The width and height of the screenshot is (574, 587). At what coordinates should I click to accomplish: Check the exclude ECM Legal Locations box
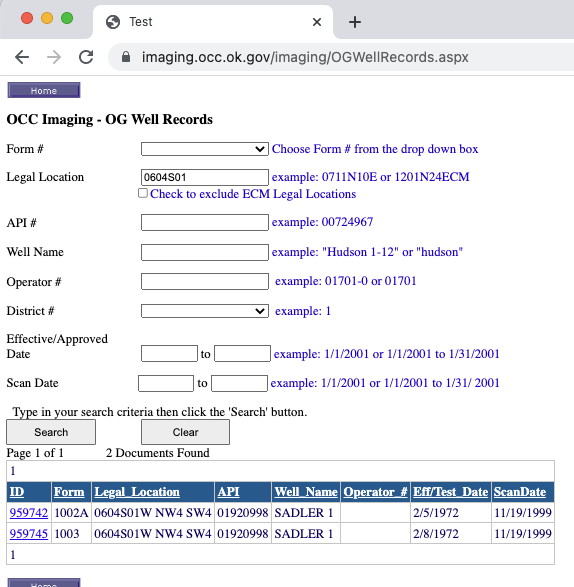143,193
